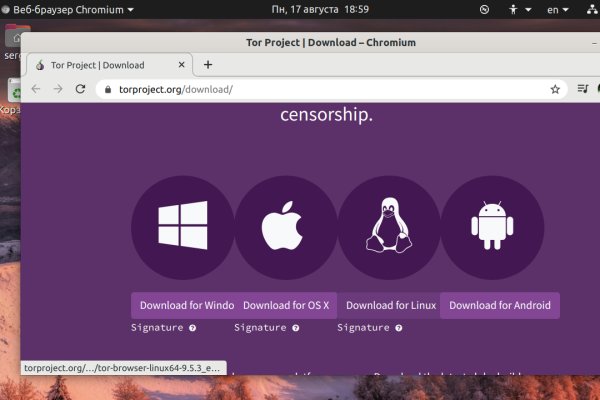Click help icon next to Windows Signature

[x=192, y=327]
